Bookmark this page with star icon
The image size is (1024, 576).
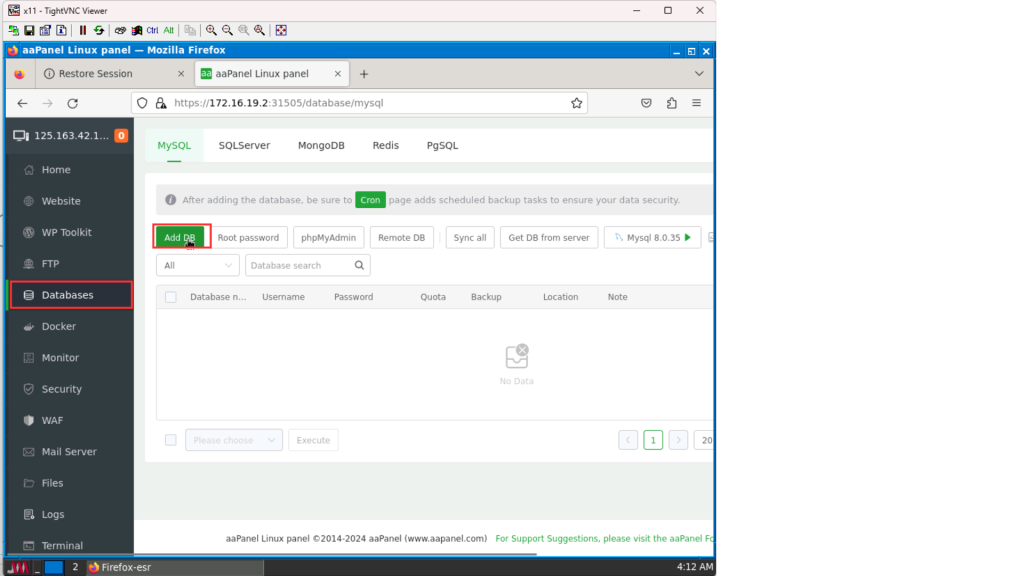(576, 103)
